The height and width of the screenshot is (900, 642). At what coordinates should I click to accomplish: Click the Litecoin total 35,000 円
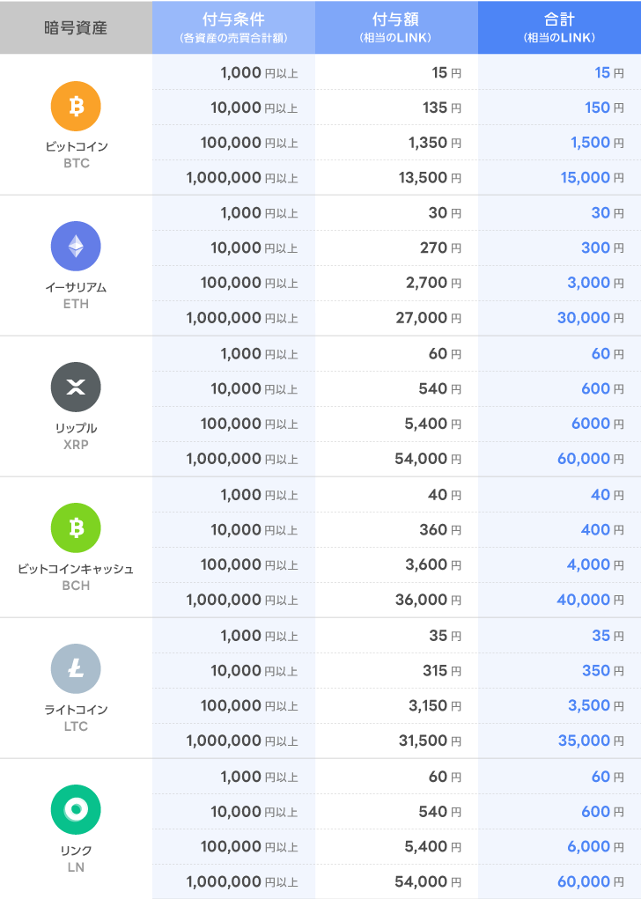(591, 741)
